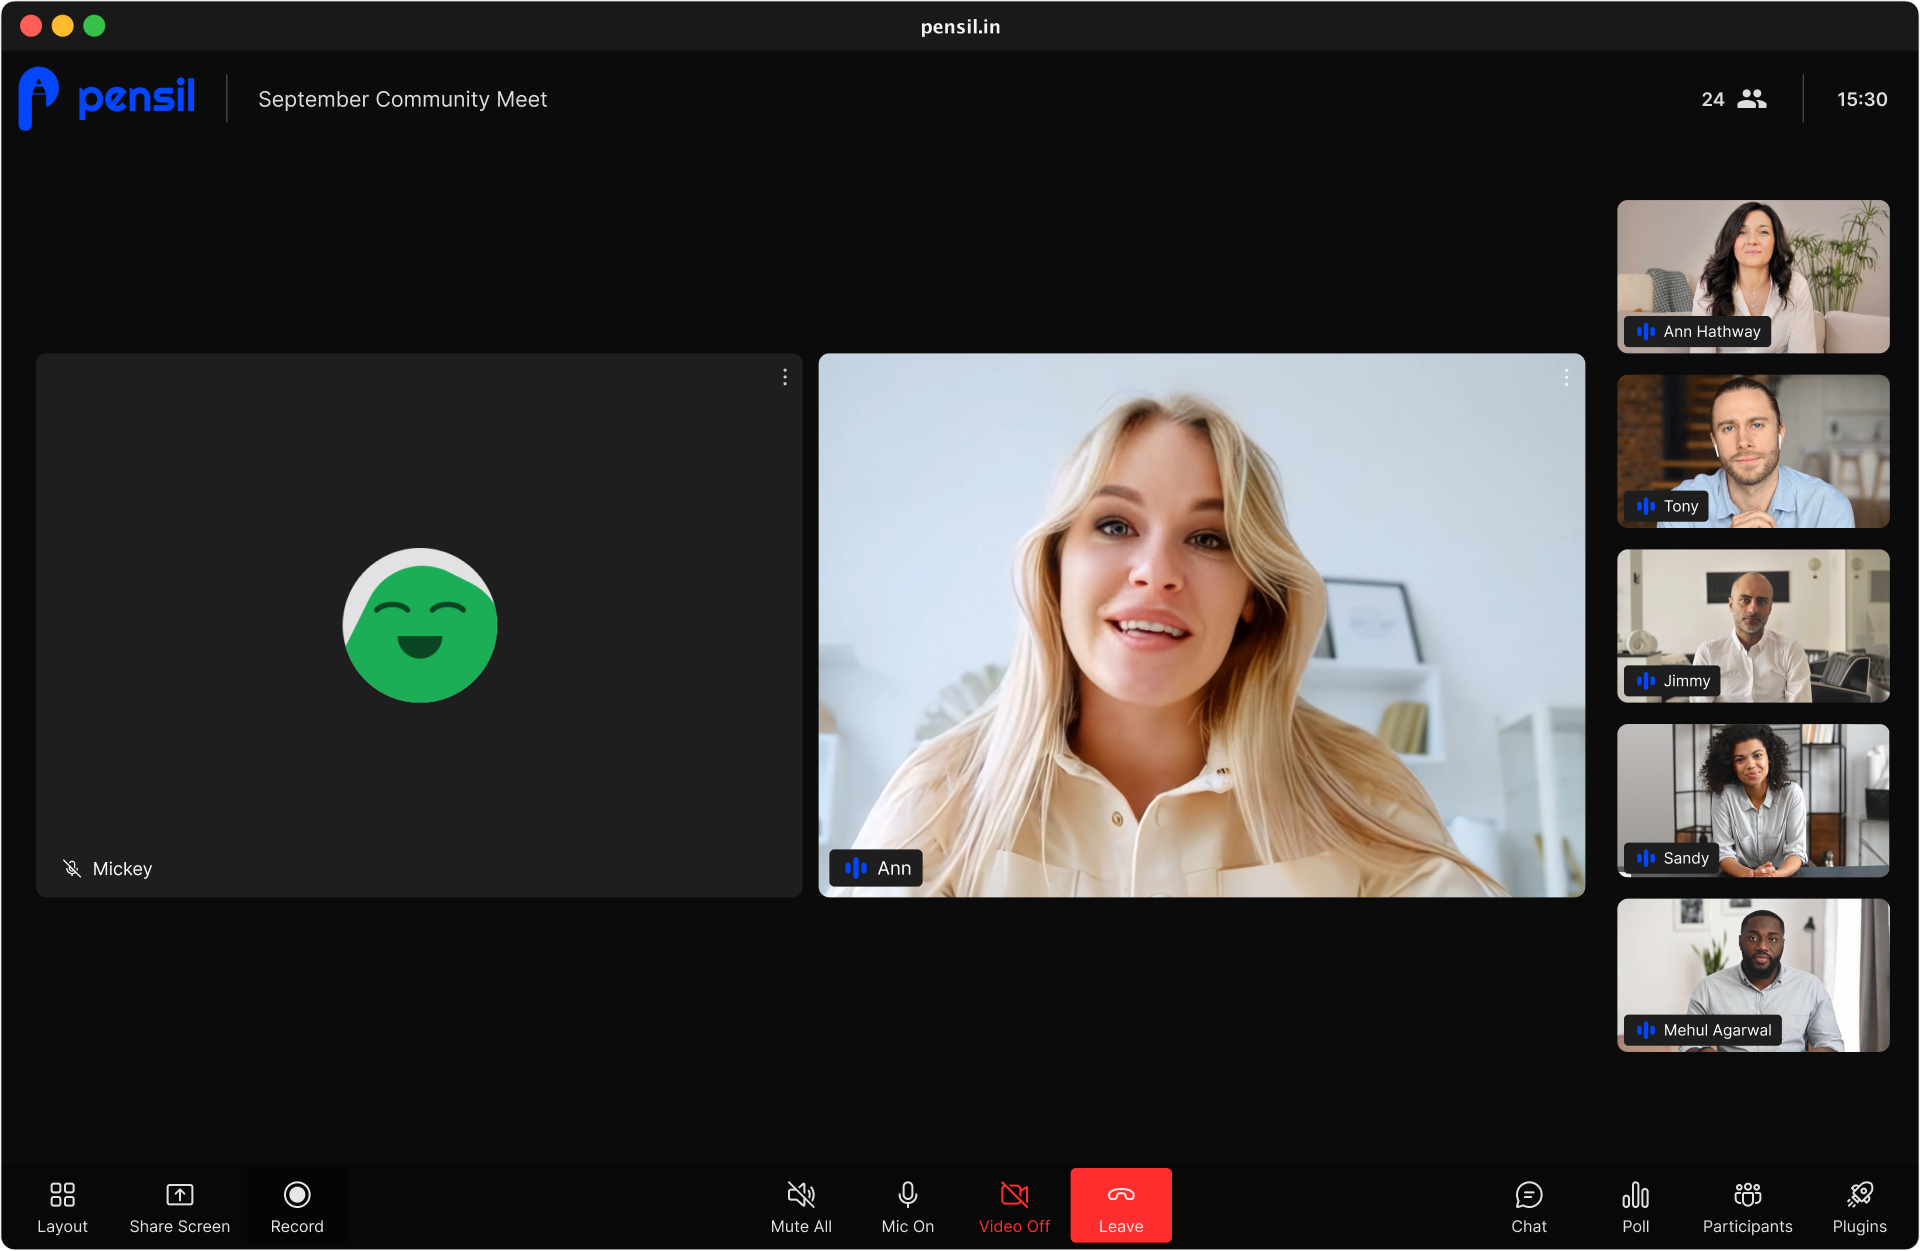1920x1251 pixels.
Task: Select Jimmy's video thumbnail
Action: pyautogui.click(x=1753, y=626)
